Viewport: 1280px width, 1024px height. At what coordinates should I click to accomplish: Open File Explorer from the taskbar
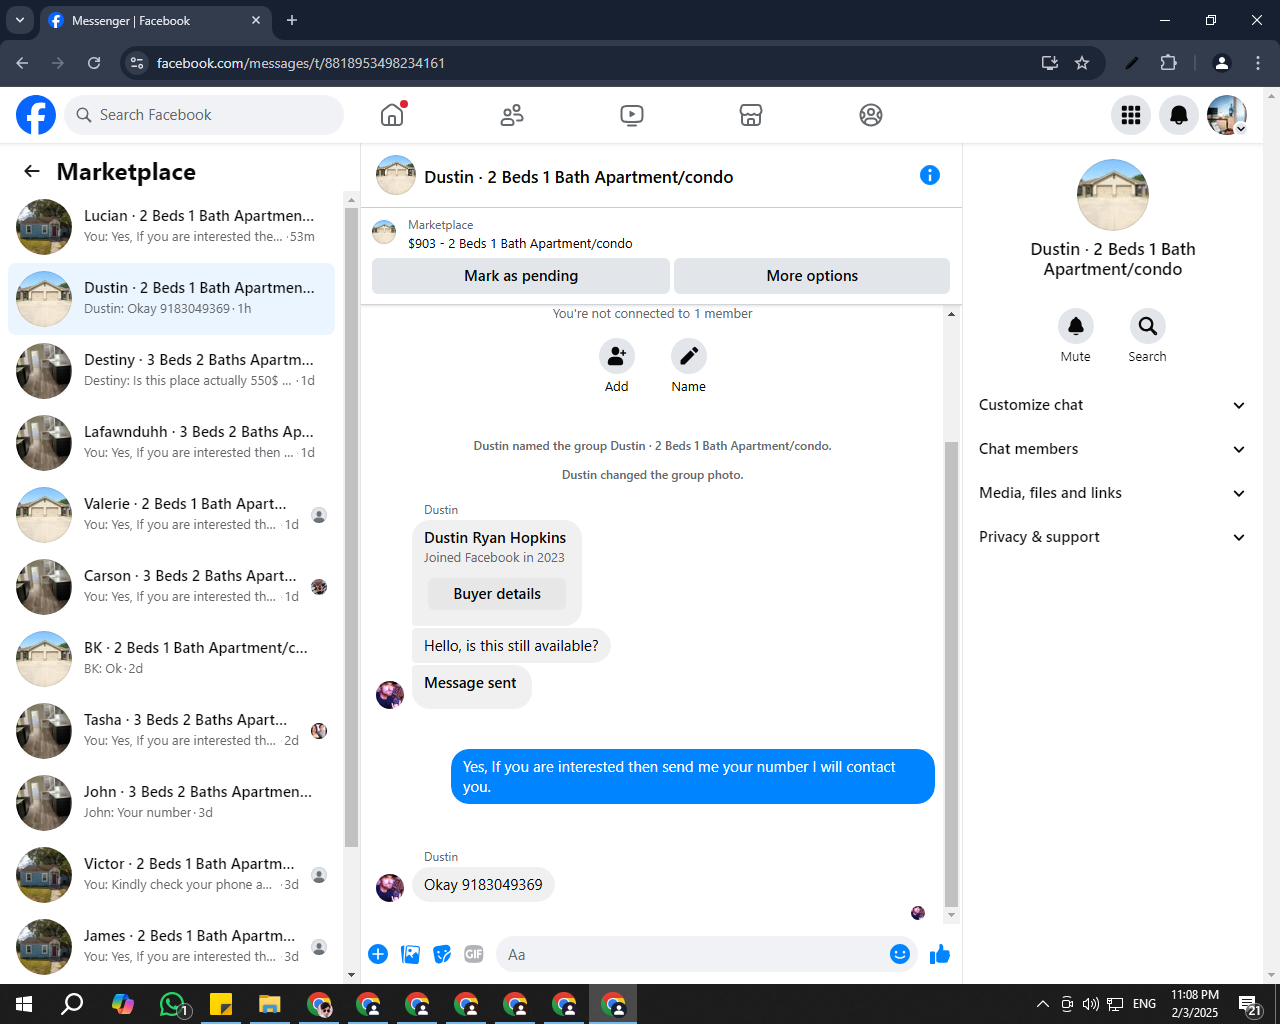click(x=270, y=1004)
